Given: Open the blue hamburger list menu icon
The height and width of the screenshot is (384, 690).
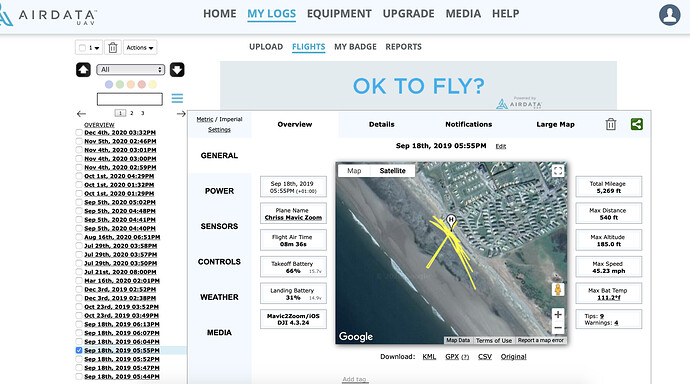Looking at the screenshot, I should click(177, 98).
